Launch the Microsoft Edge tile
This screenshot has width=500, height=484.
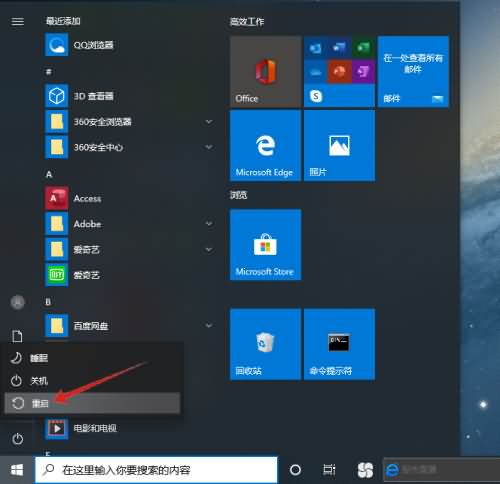pos(265,146)
